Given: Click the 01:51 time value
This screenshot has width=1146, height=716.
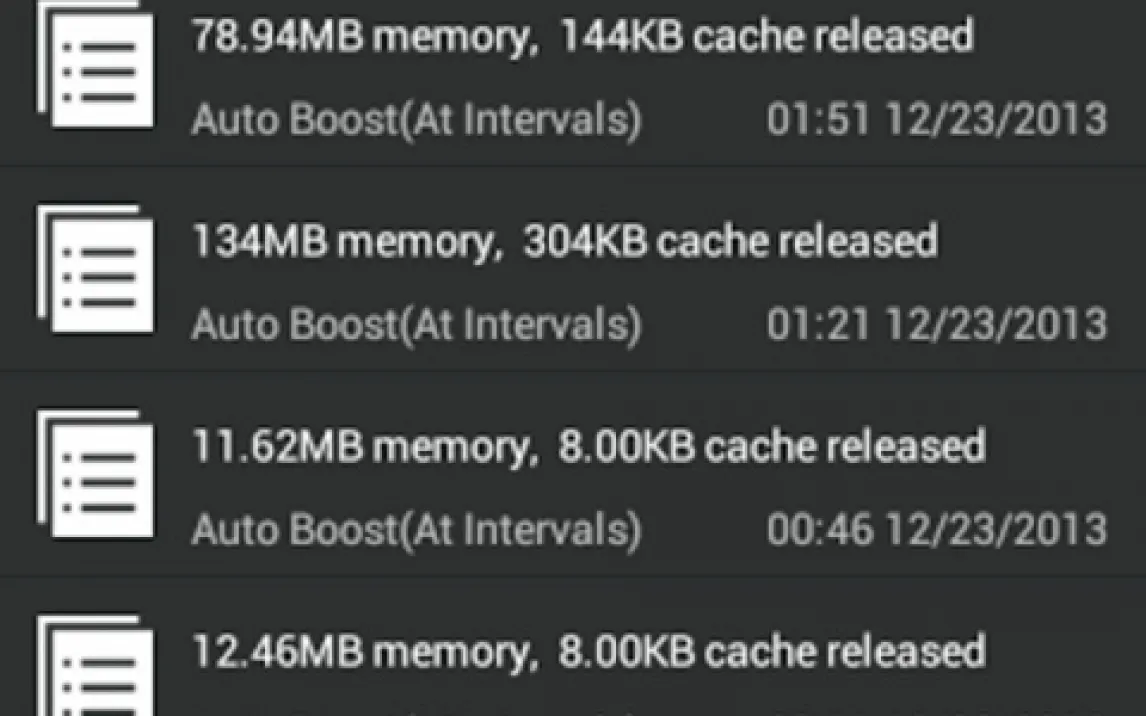Looking at the screenshot, I should point(818,120).
